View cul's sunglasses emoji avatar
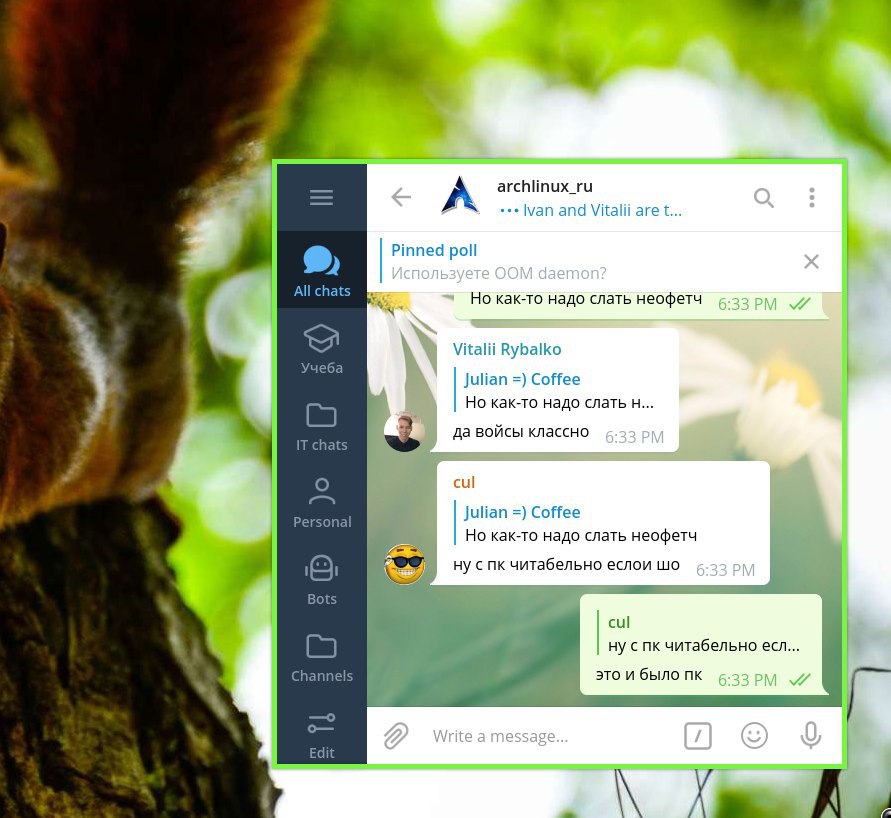 [405, 565]
